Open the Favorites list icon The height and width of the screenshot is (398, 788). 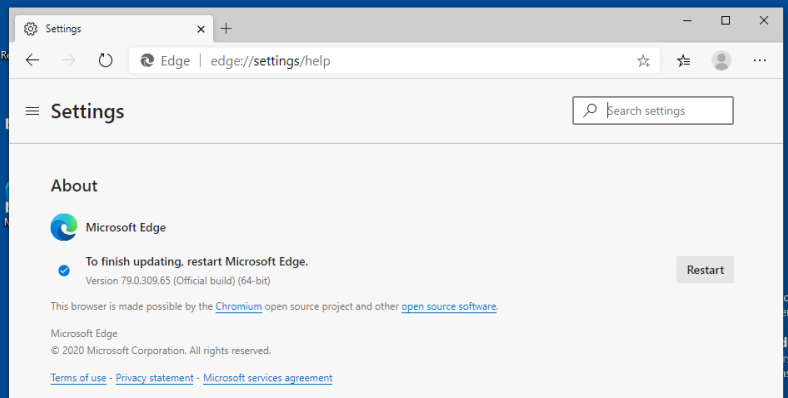tap(683, 61)
